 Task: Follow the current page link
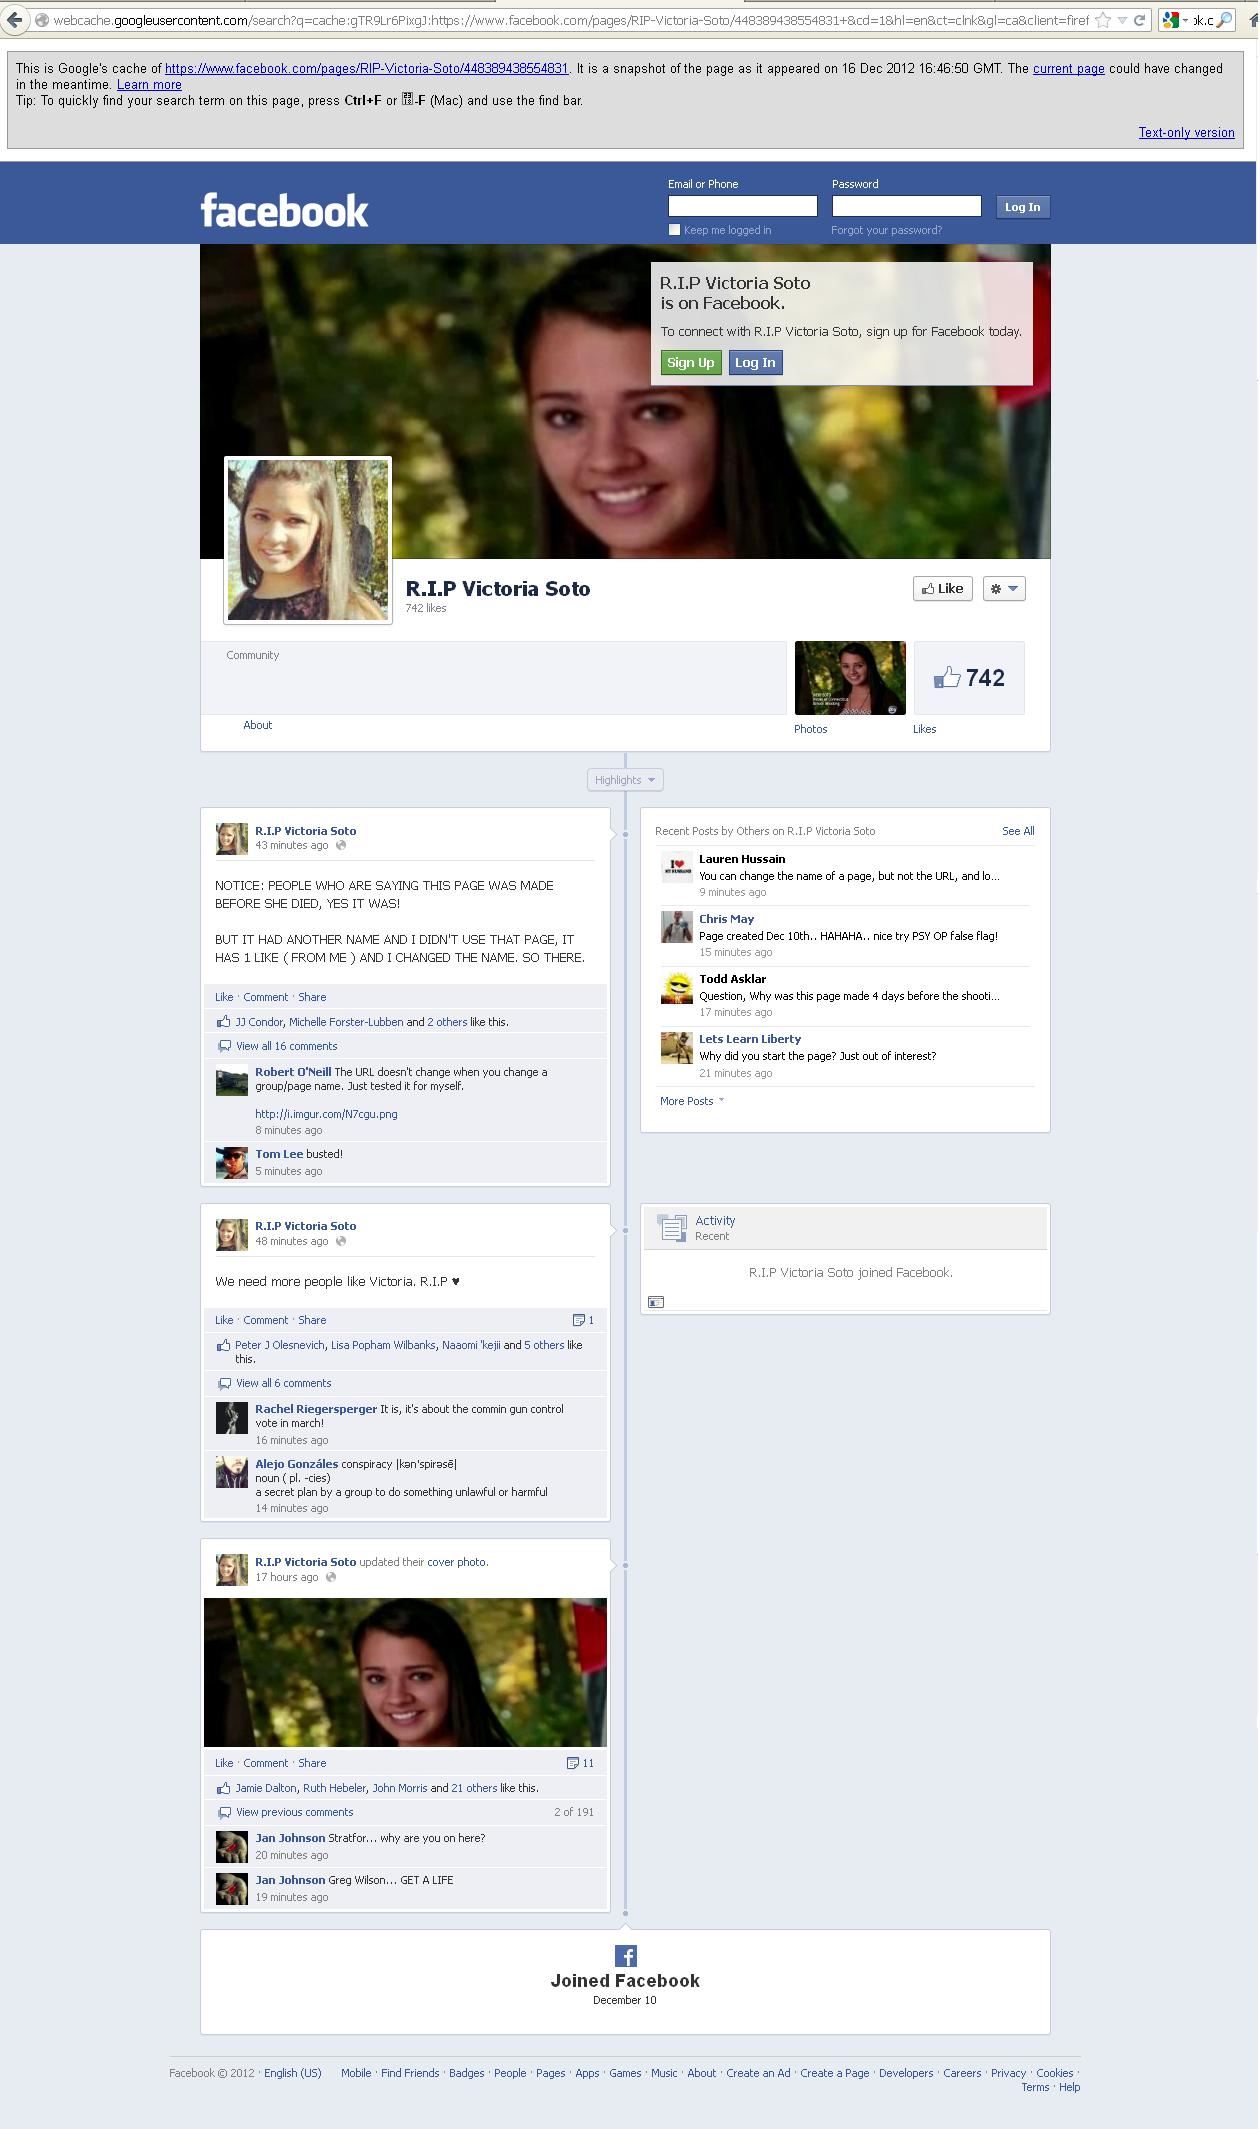pos(1069,68)
